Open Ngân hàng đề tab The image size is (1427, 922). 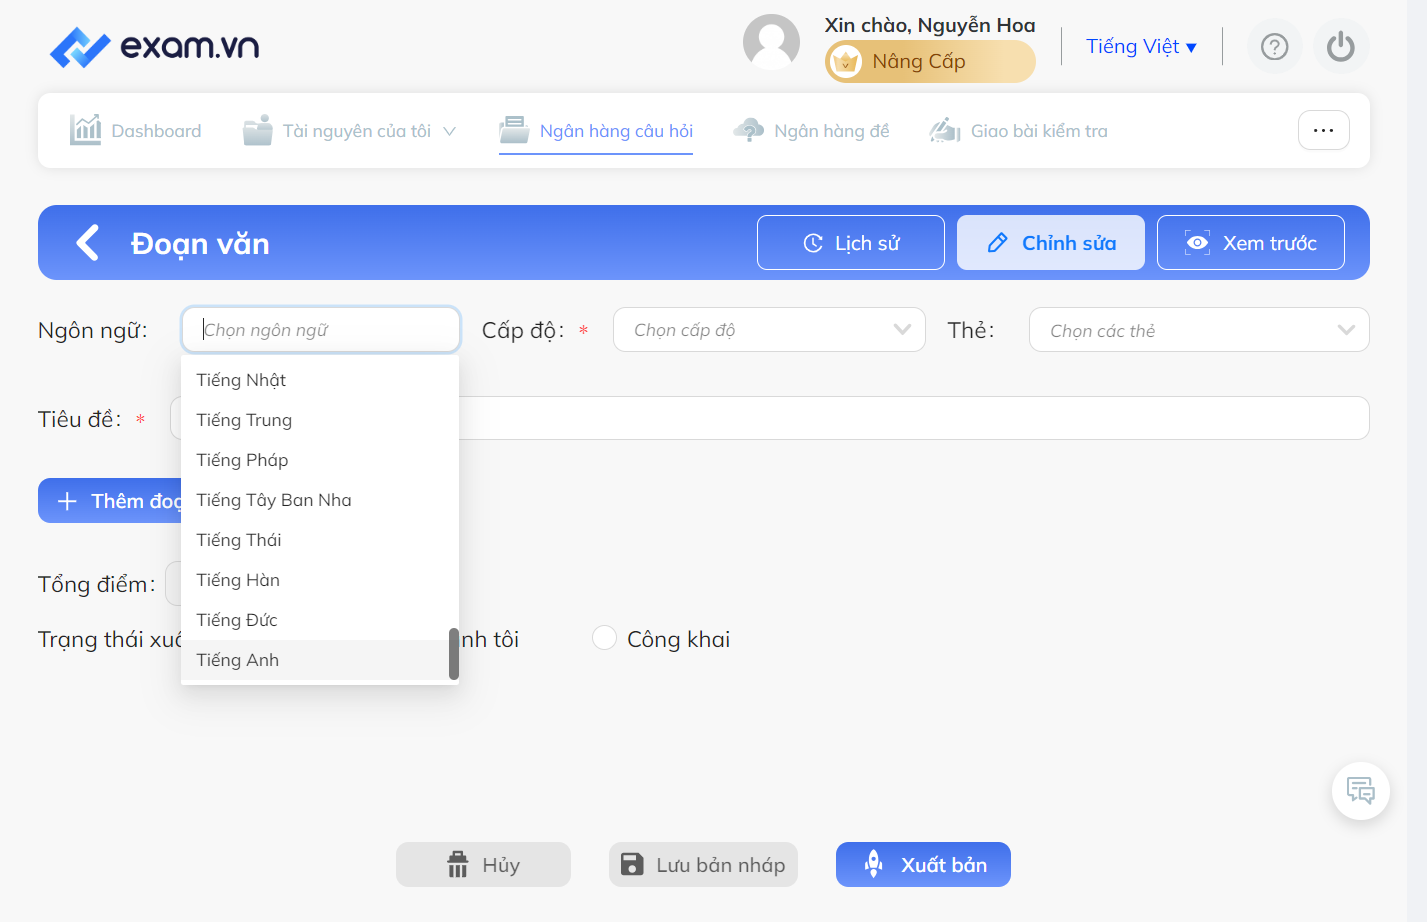[x=811, y=131]
